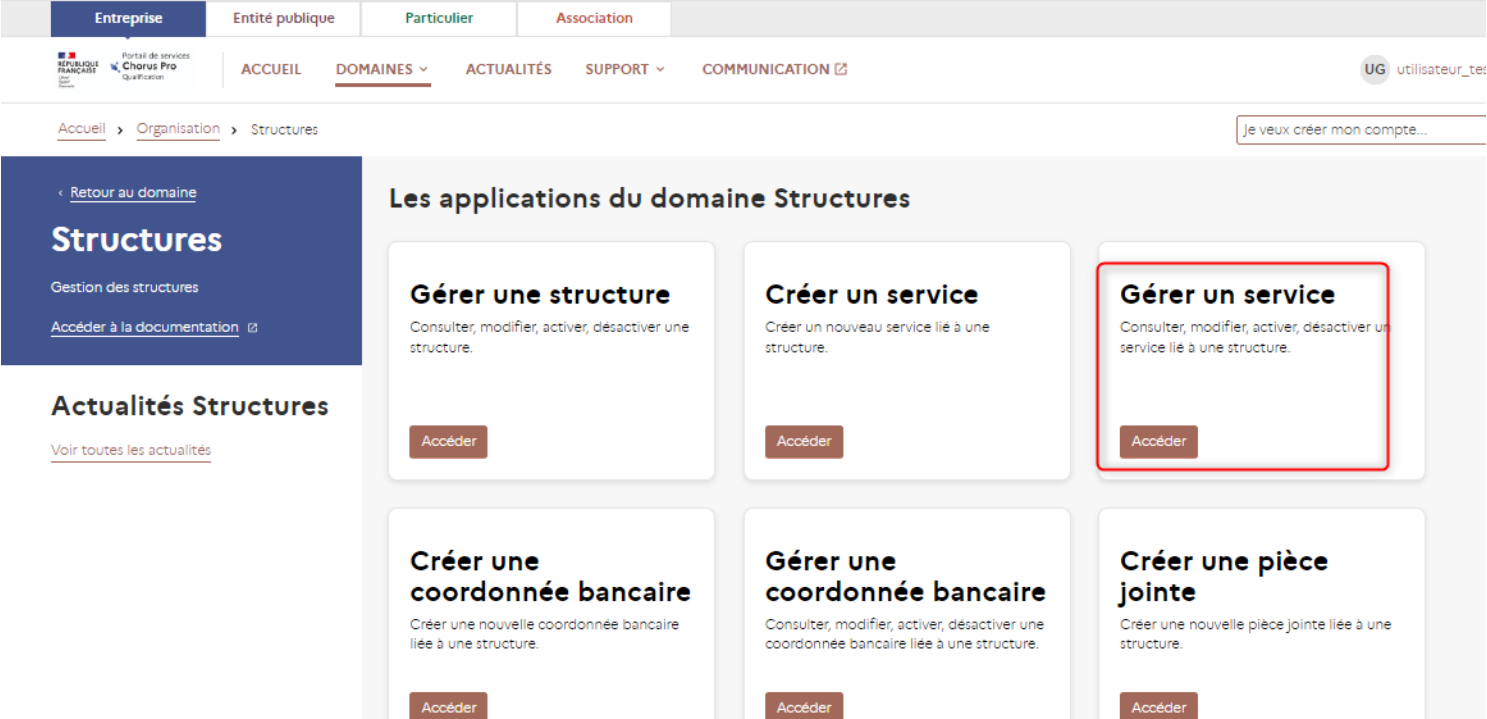Click external link icon beside Communication
Screen dimensions: 1487x719
pos(841,69)
